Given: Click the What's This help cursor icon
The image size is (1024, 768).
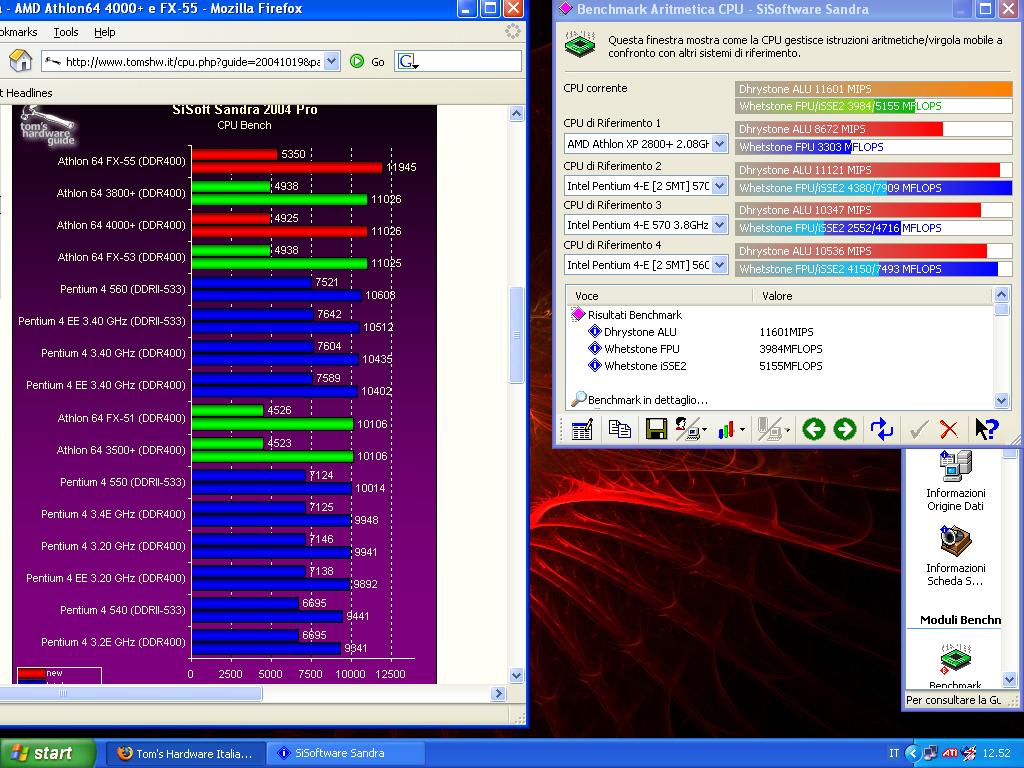Looking at the screenshot, I should pos(986,429).
